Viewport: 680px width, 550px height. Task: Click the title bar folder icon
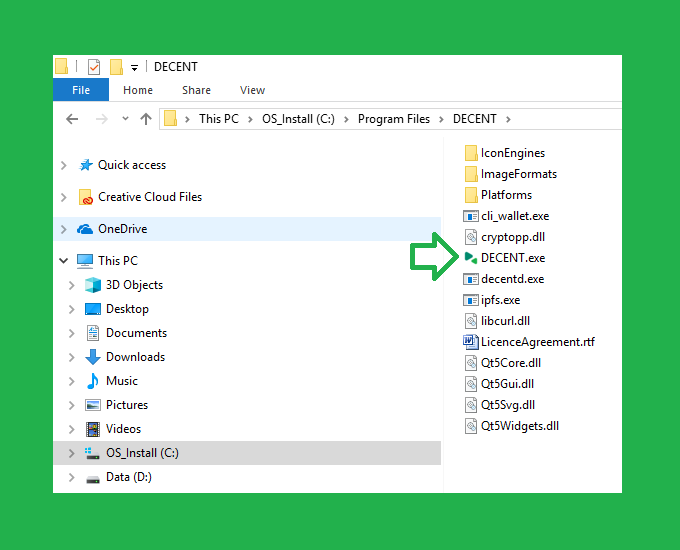tap(62, 67)
